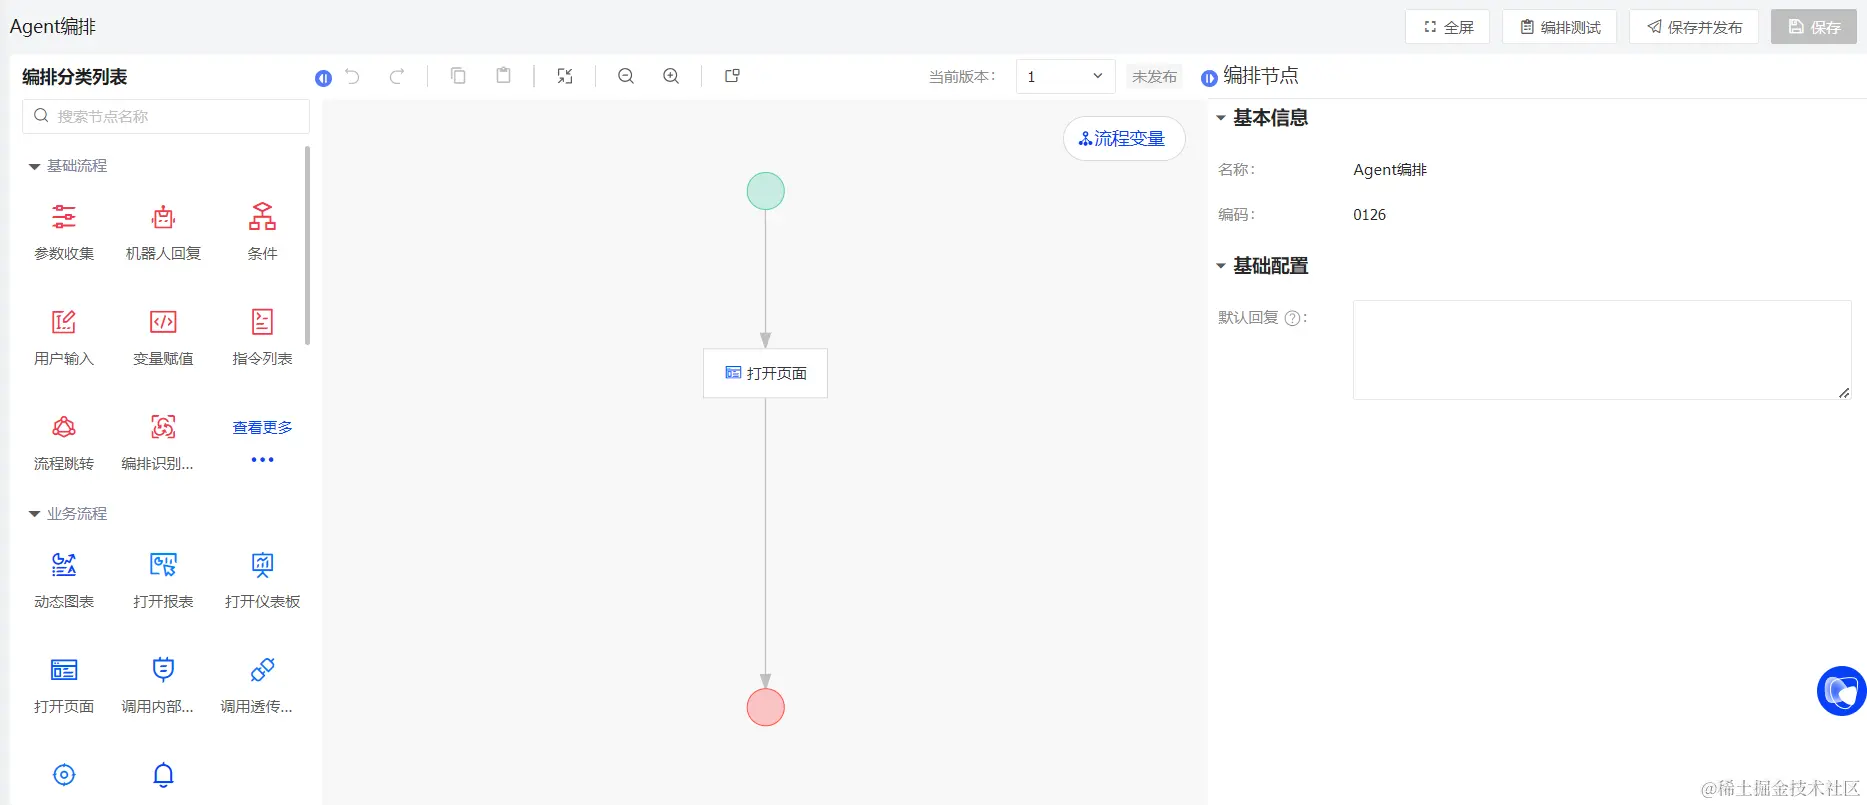Select the 条件 node icon
This screenshot has height=805, width=1867.
click(x=262, y=217)
